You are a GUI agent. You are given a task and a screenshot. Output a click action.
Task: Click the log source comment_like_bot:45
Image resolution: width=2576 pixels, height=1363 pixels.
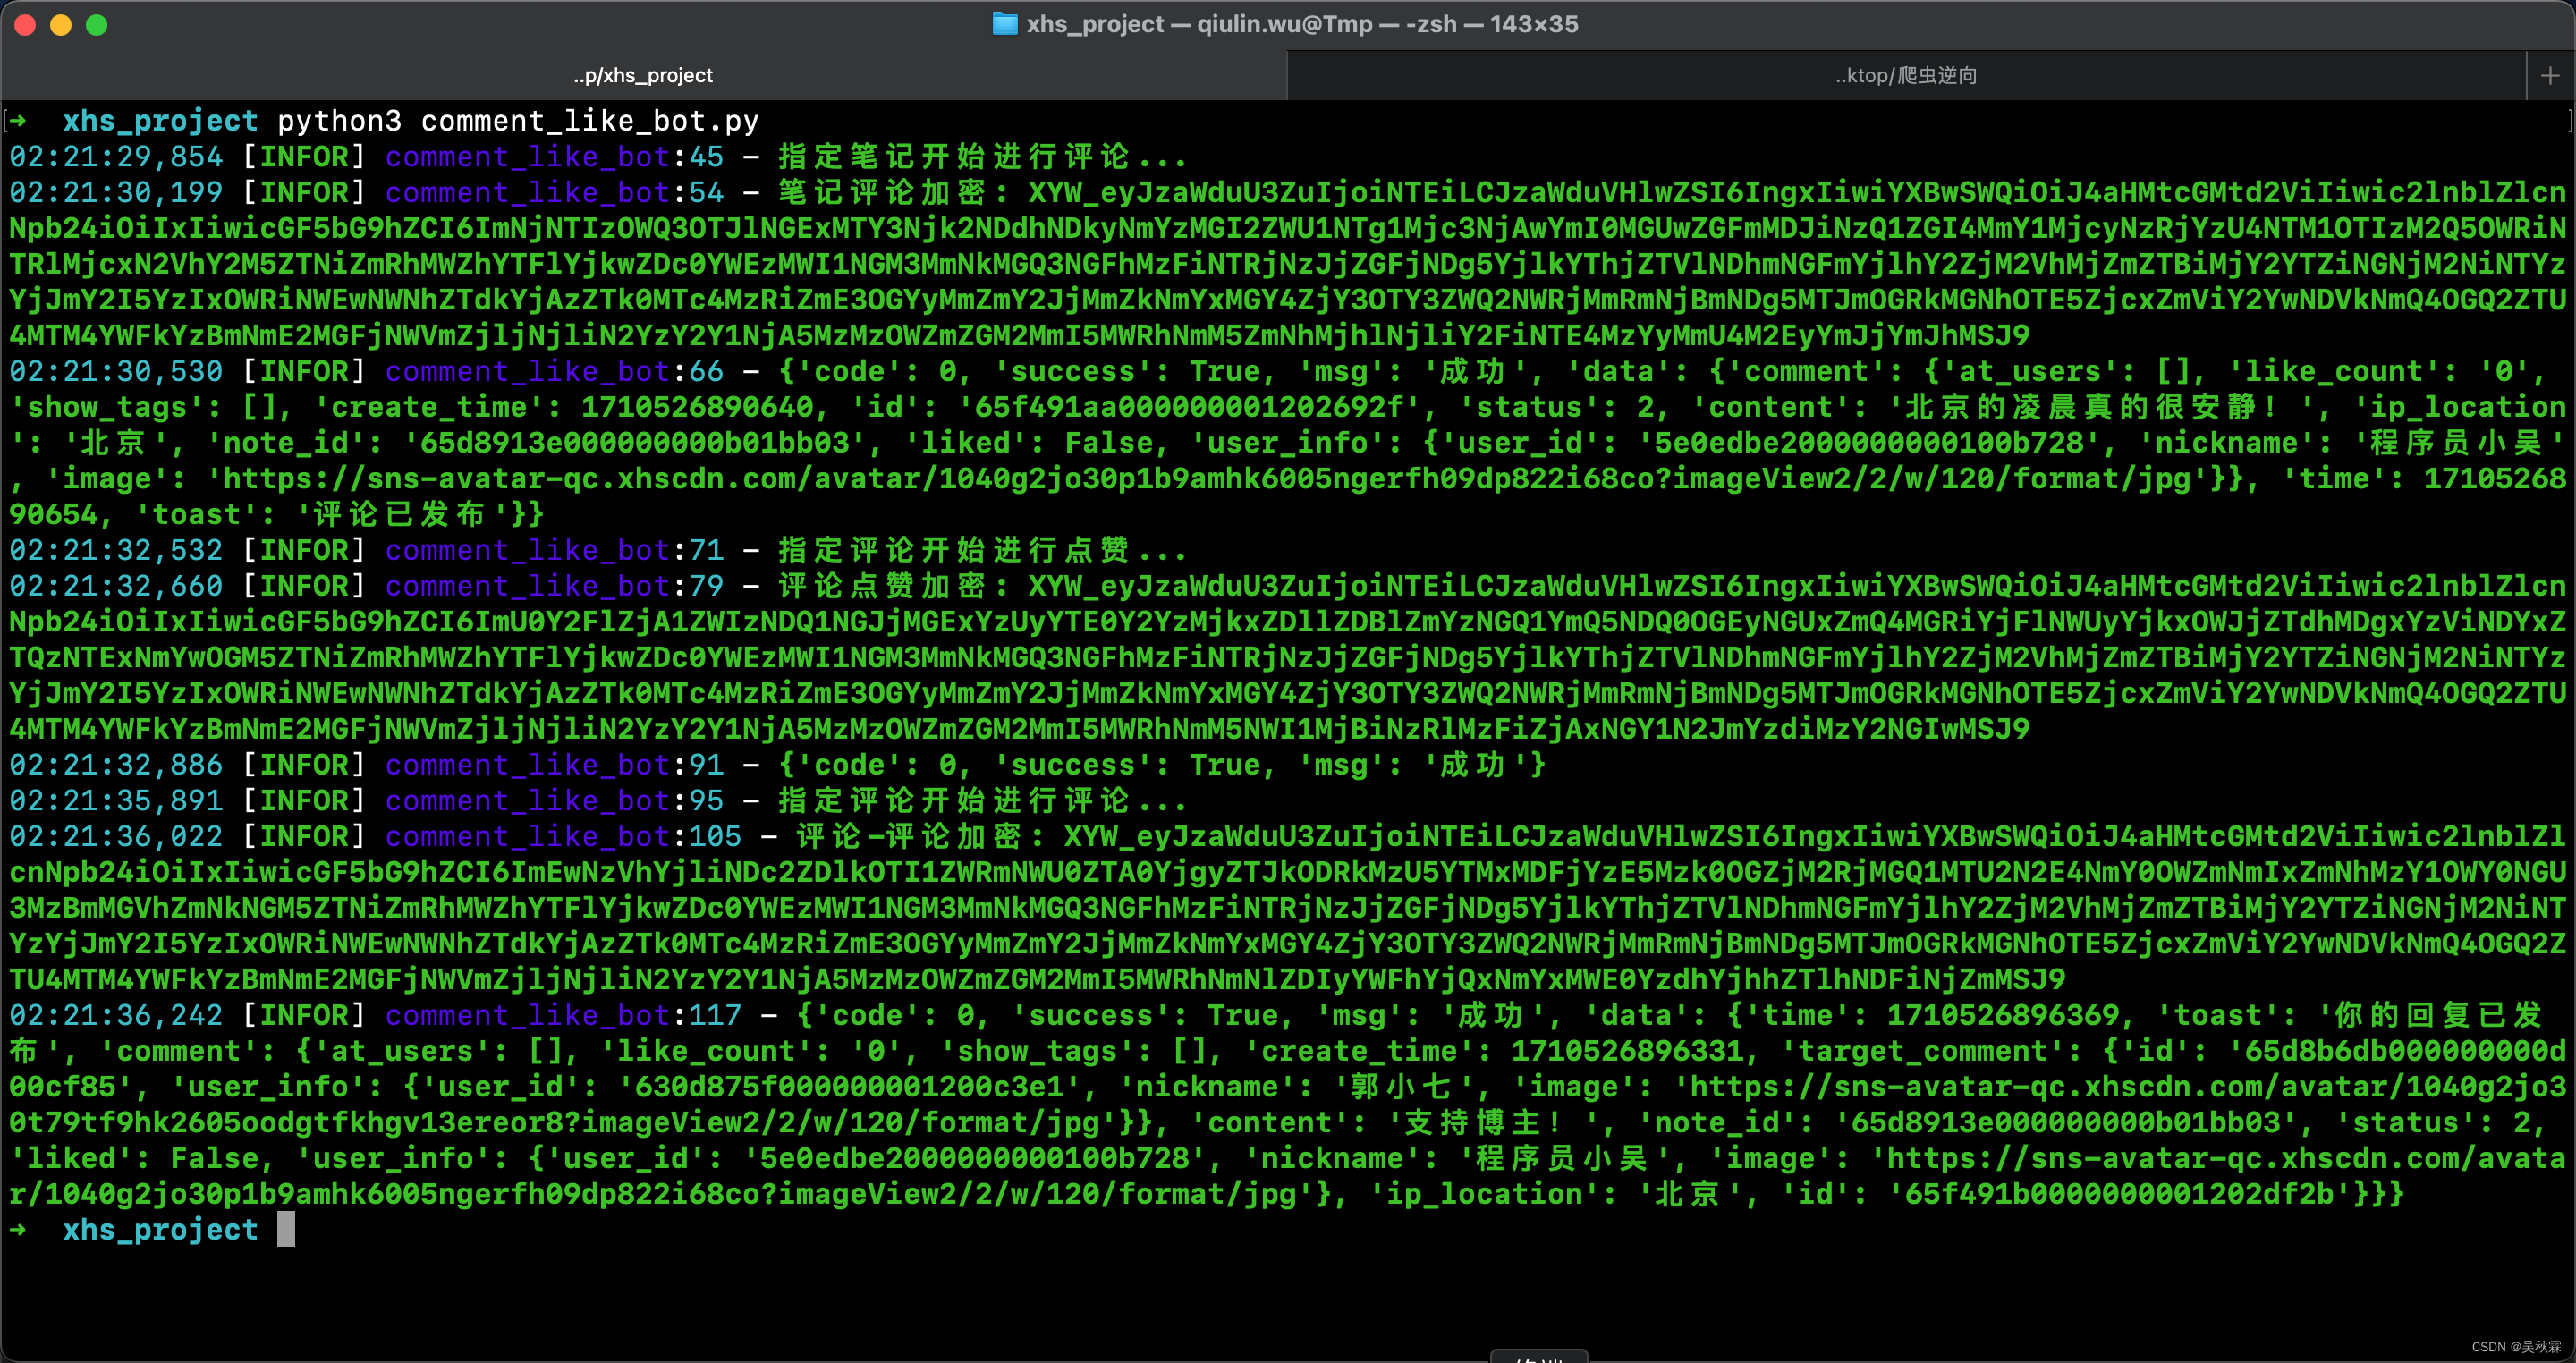(x=554, y=157)
